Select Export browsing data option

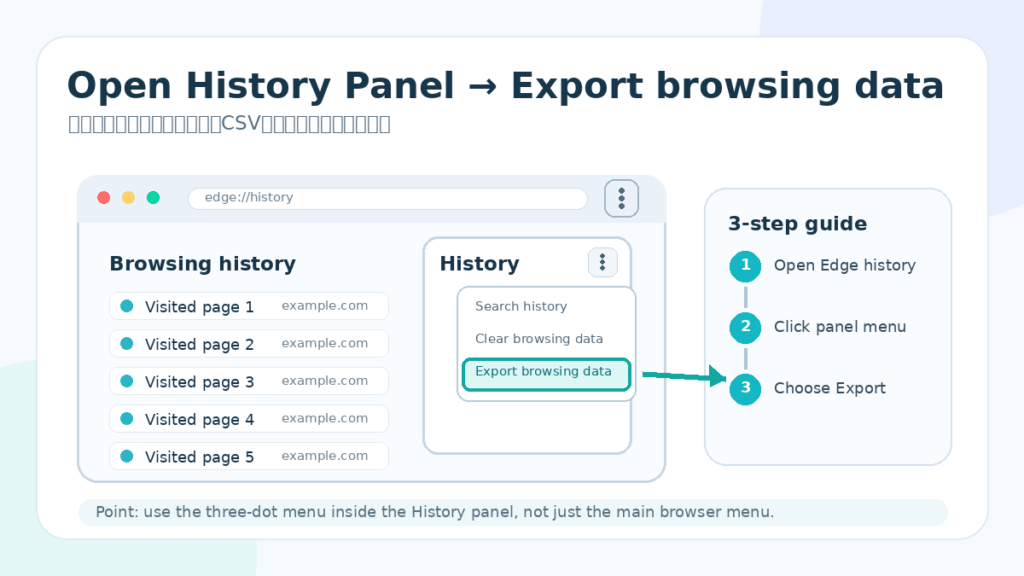click(x=546, y=374)
